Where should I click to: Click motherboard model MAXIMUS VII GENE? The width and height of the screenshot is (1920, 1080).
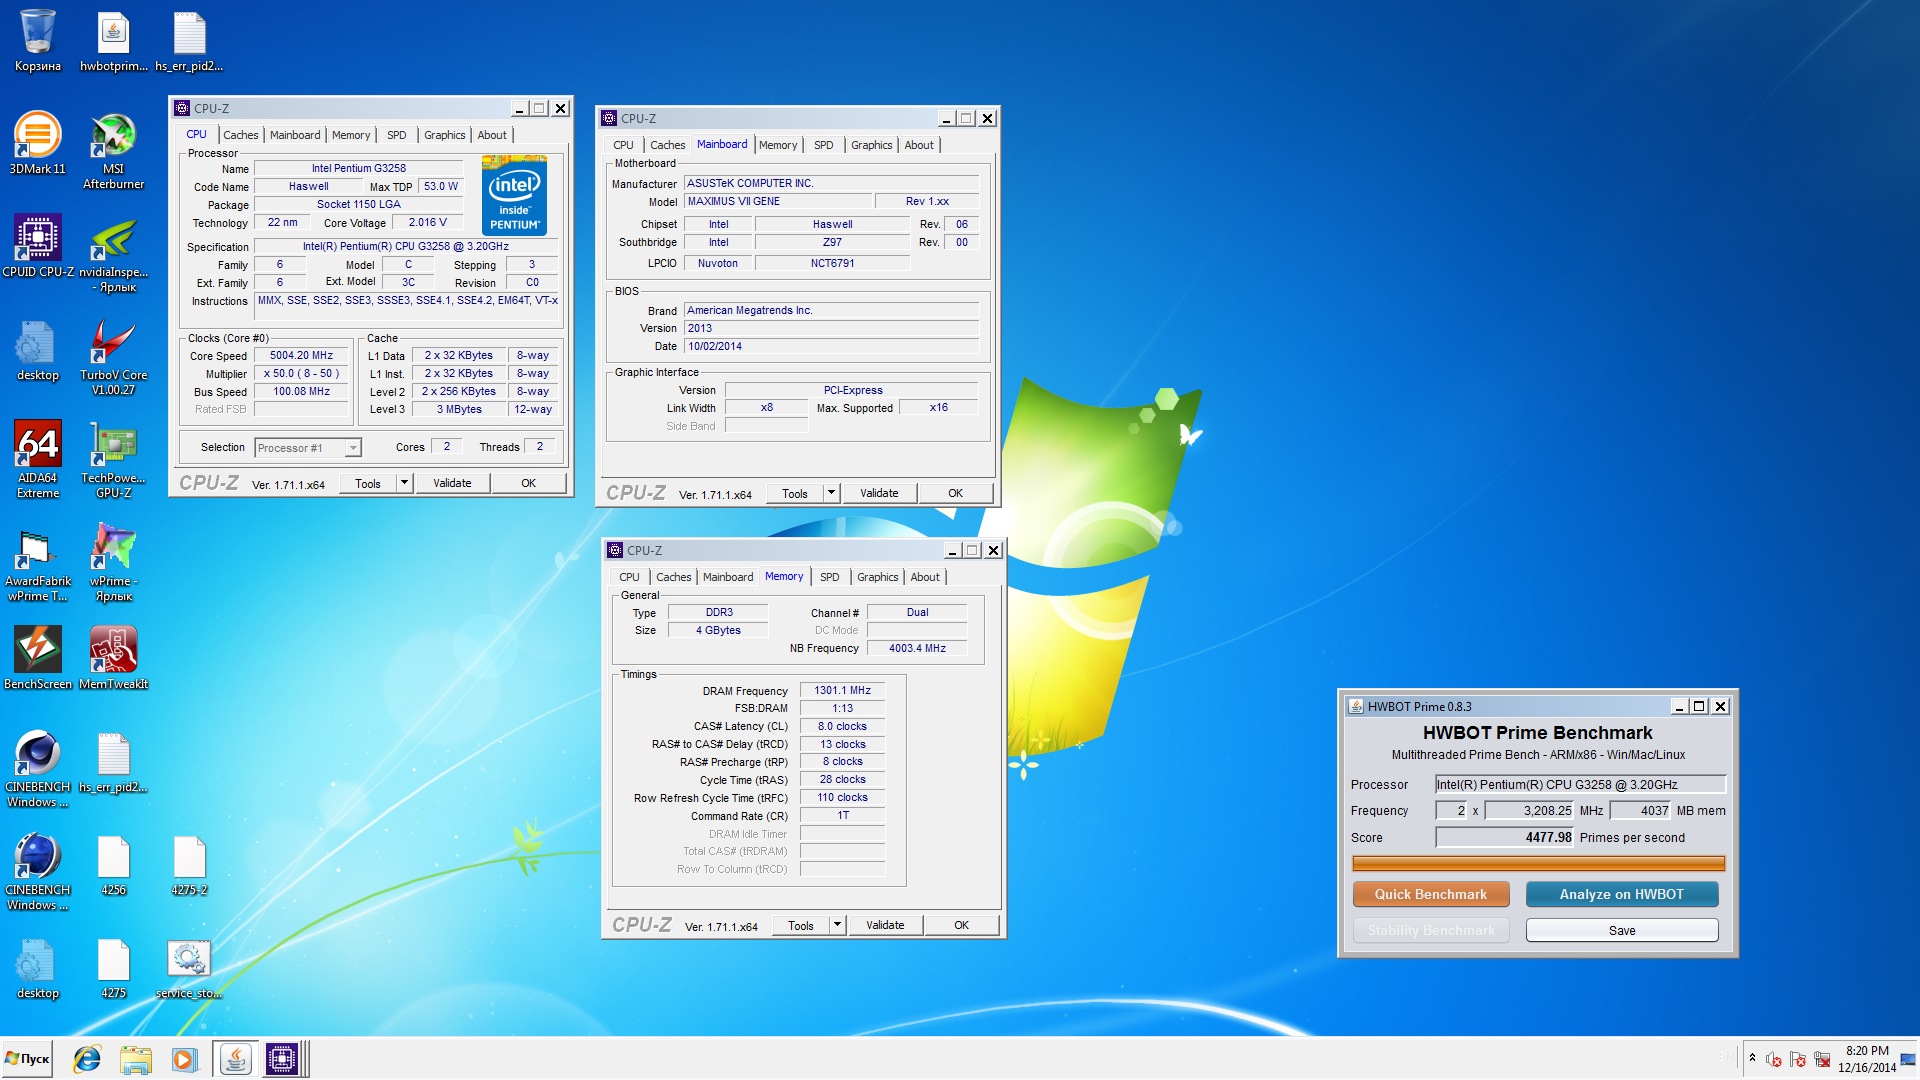(778, 201)
